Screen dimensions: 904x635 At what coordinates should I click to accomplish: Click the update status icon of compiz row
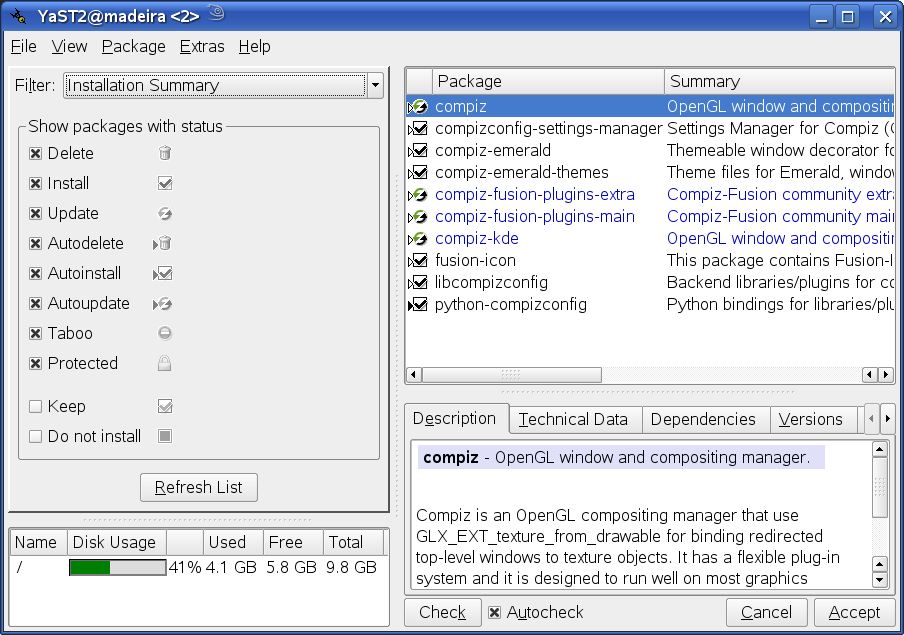pyautogui.click(x=418, y=107)
